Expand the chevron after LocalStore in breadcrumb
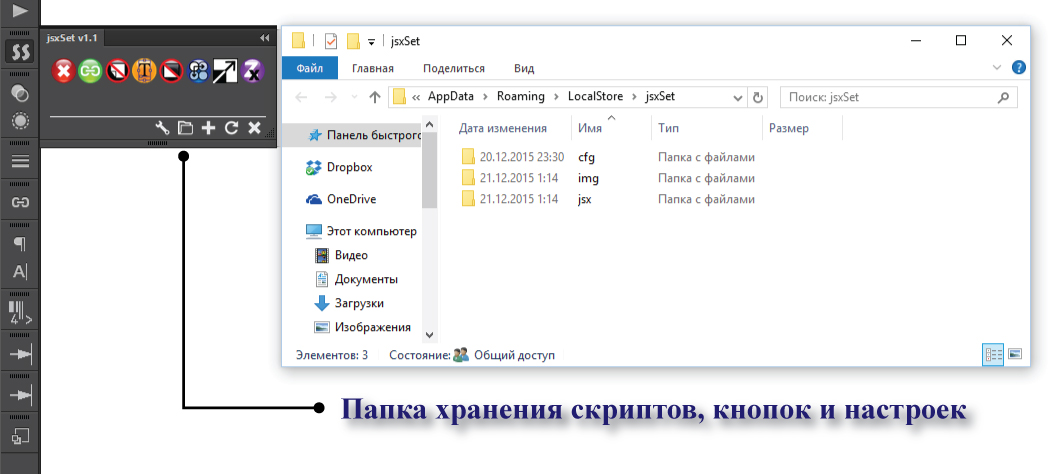Viewport: 1055px width, 474px height. pyautogui.click(x=634, y=96)
